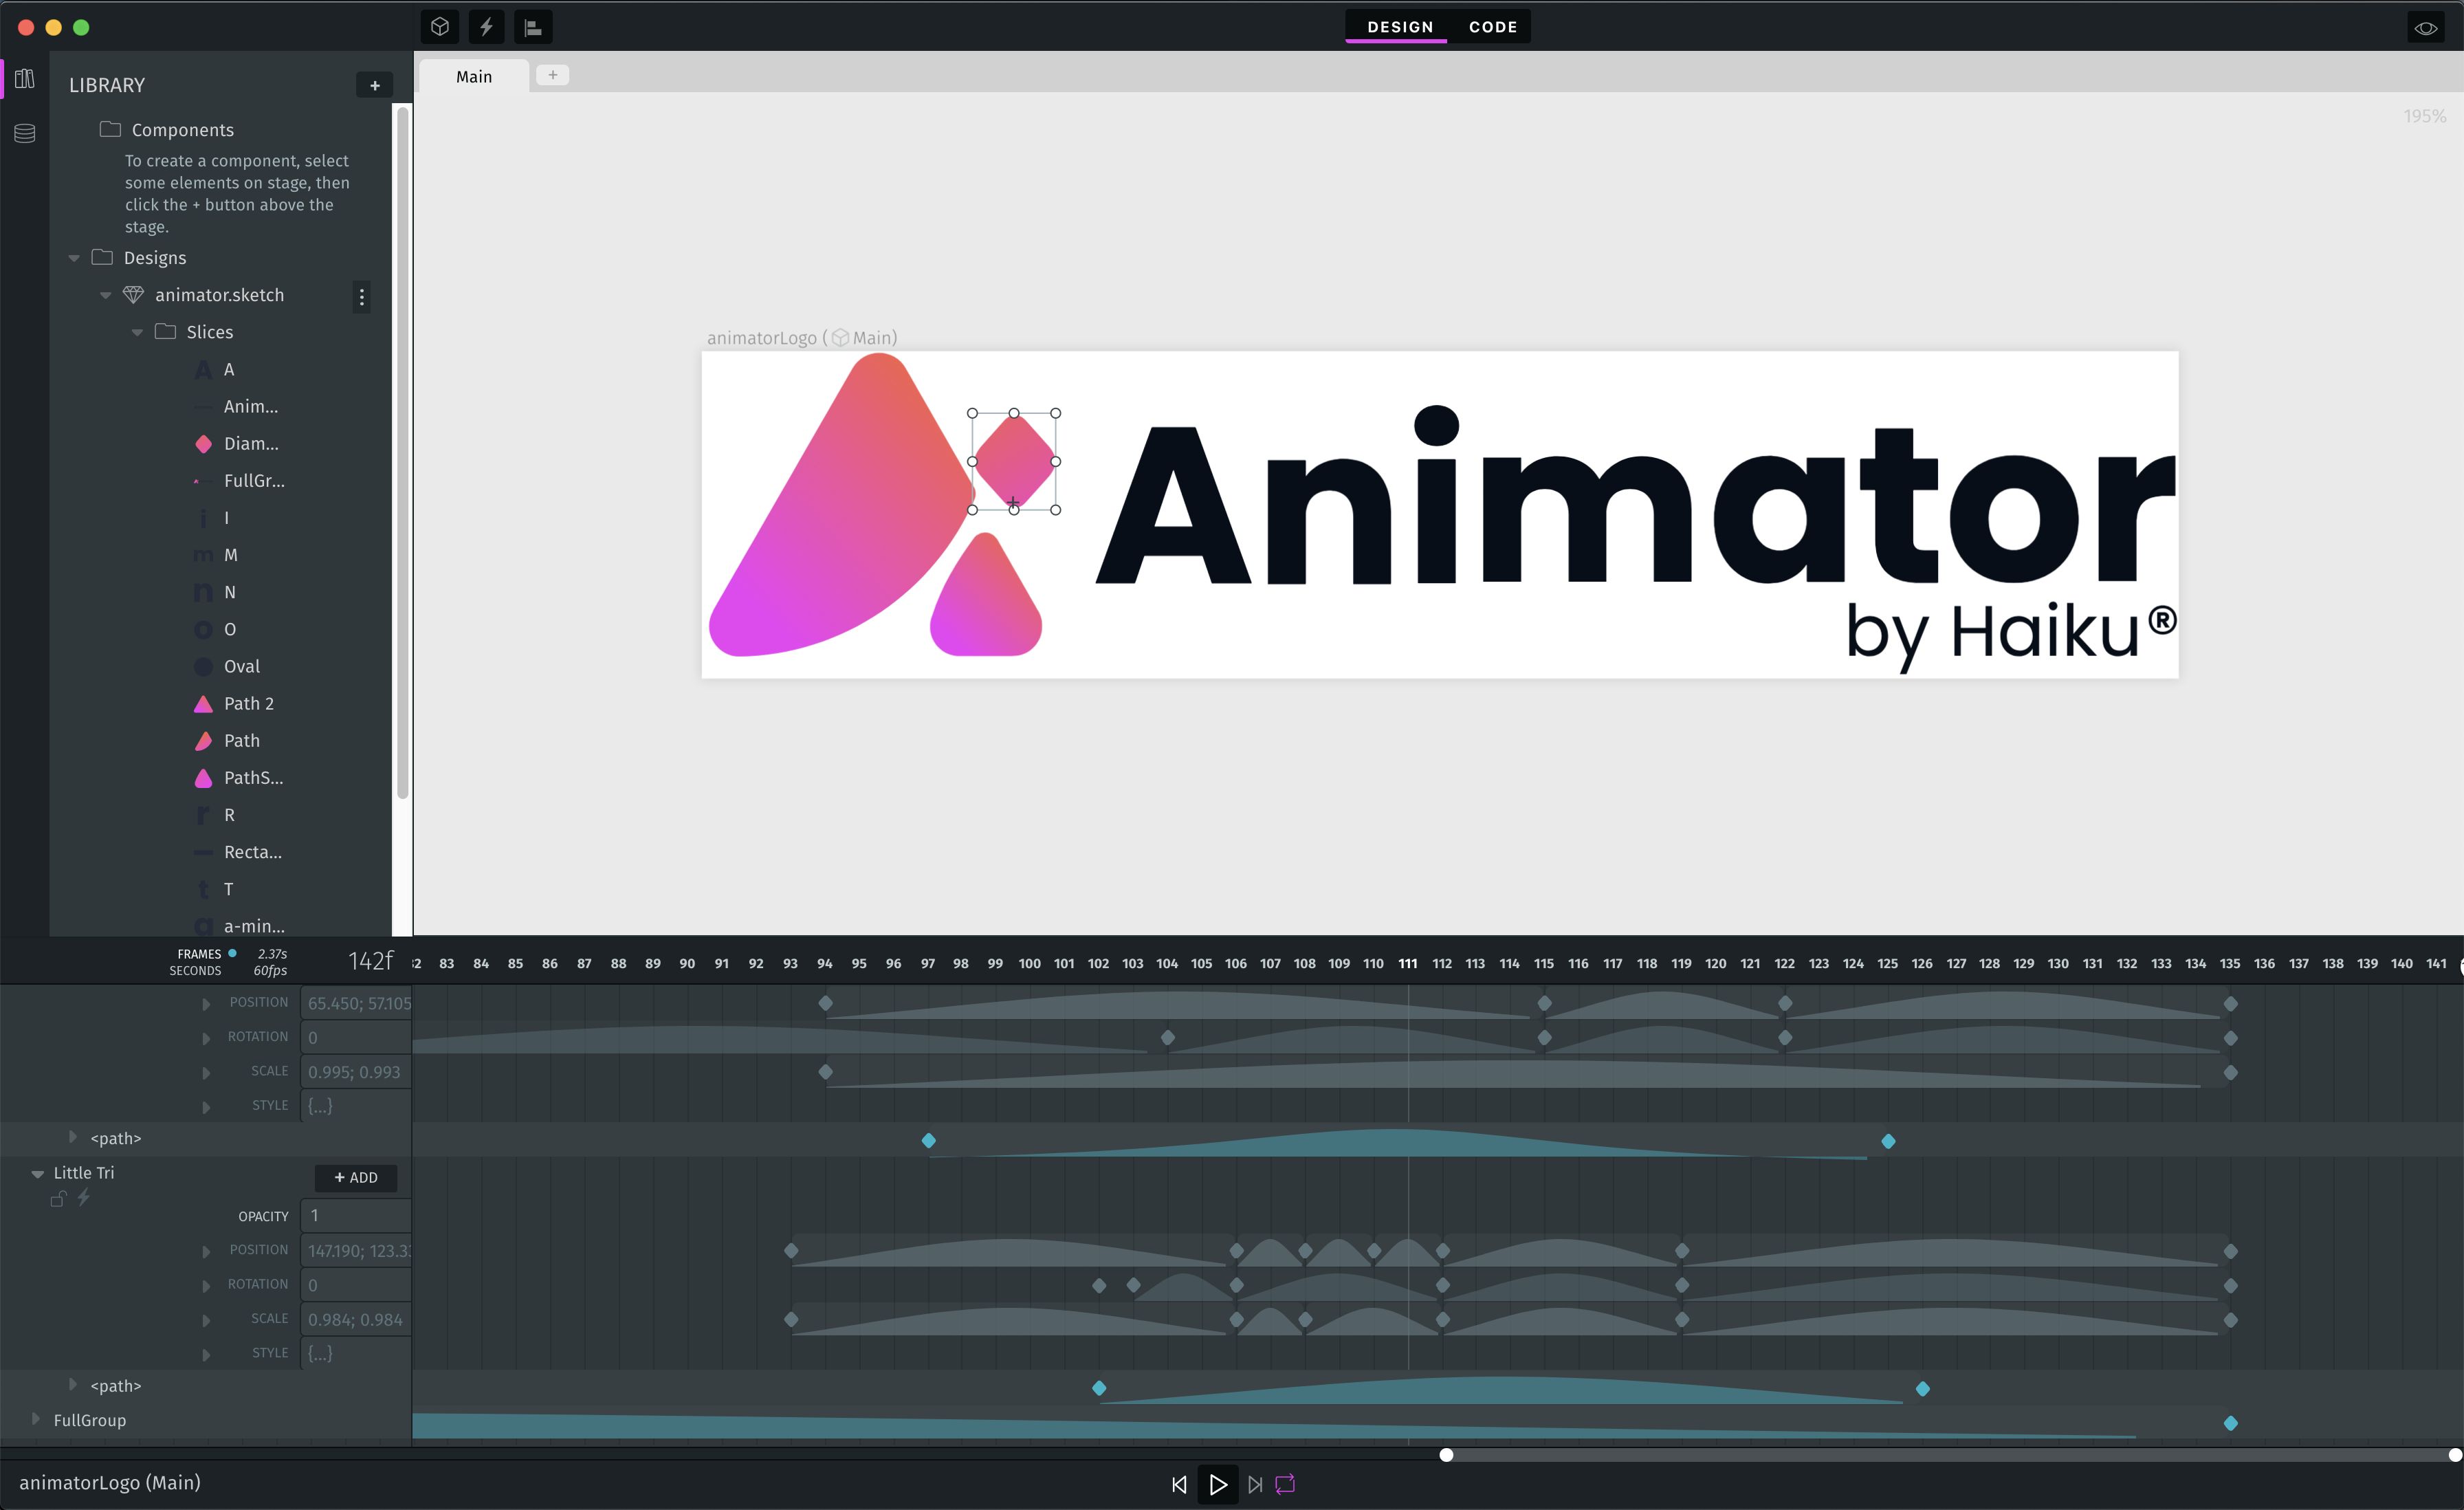Viewport: 2464px width, 1510px height.
Task: Click the eye/preview toggle icon
Action: click(2425, 26)
